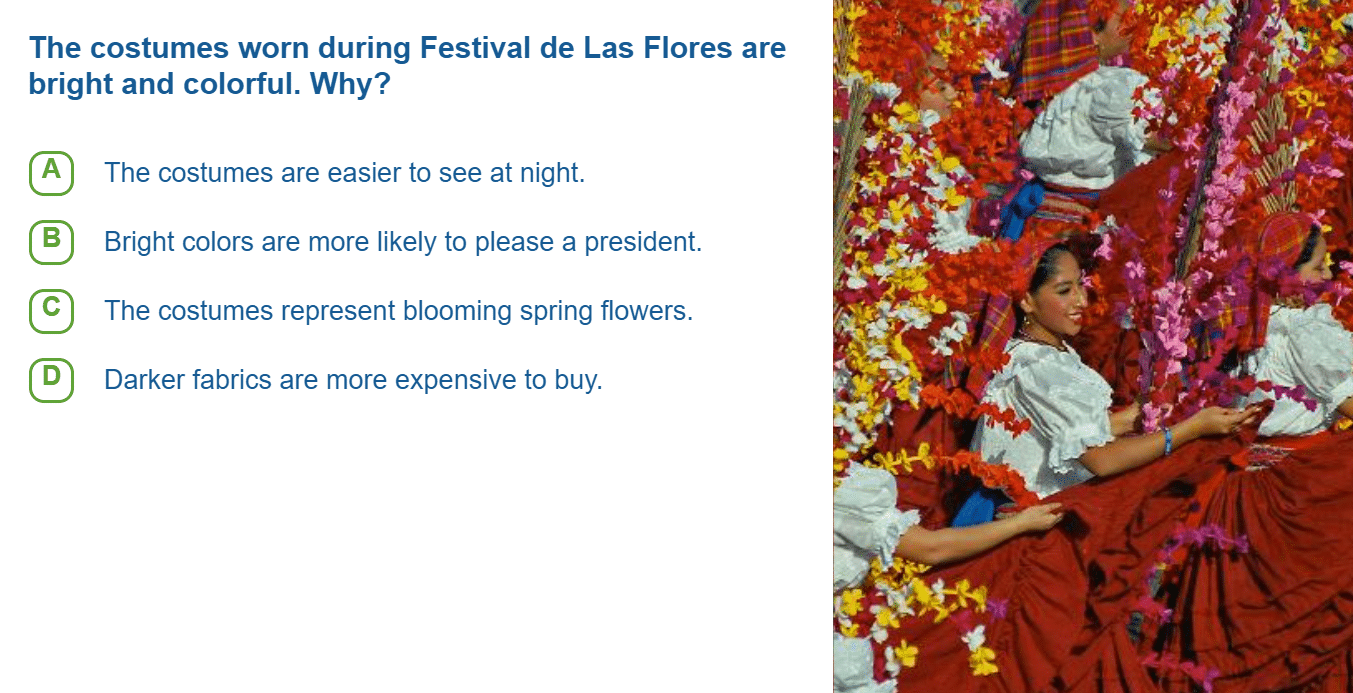Image resolution: width=1353 pixels, height=693 pixels.
Task: Open the festival dancers photo
Action: point(1093,346)
